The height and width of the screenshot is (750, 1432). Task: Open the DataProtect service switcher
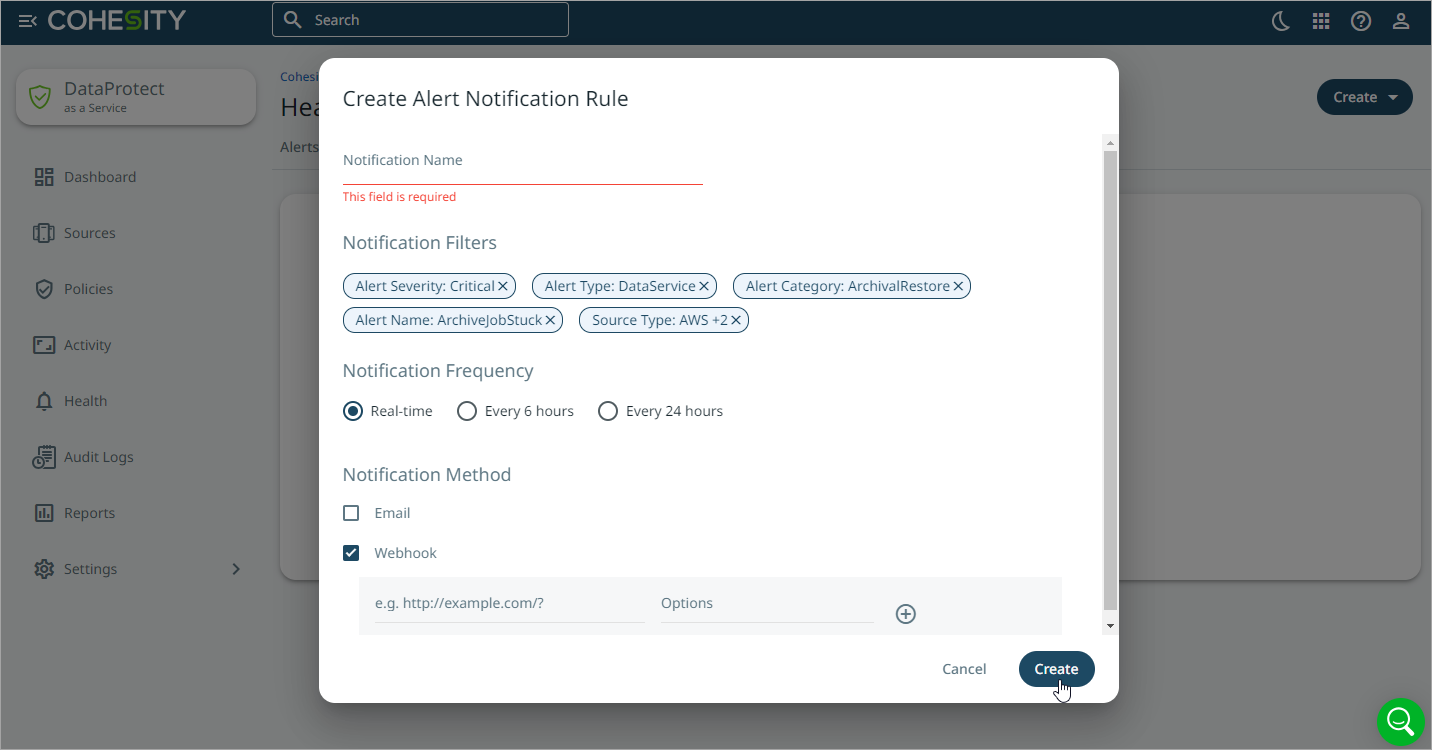tap(136, 97)
